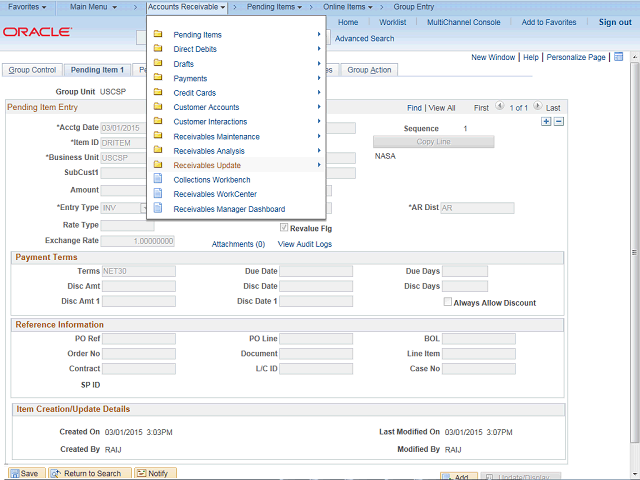Select Receivables WorkCenter menu item
Image resolution: width=640 pixels, height=480 pixels.
click(215, 194)
